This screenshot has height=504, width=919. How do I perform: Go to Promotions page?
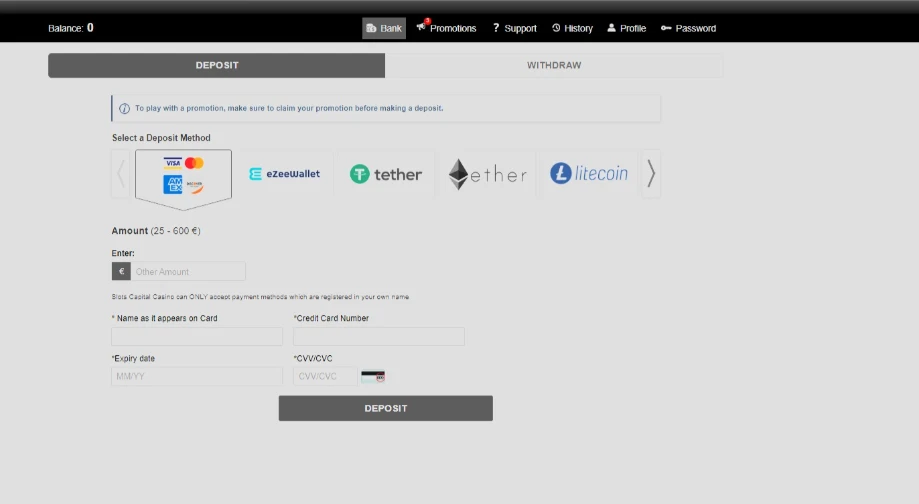[x=446, y=28]
